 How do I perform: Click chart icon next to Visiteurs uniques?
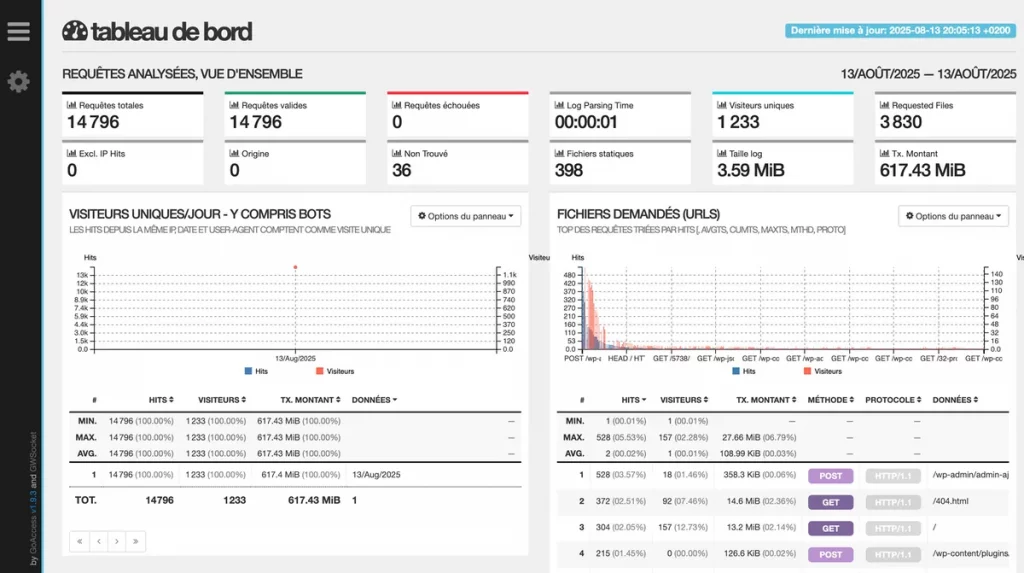coord(721,105)
